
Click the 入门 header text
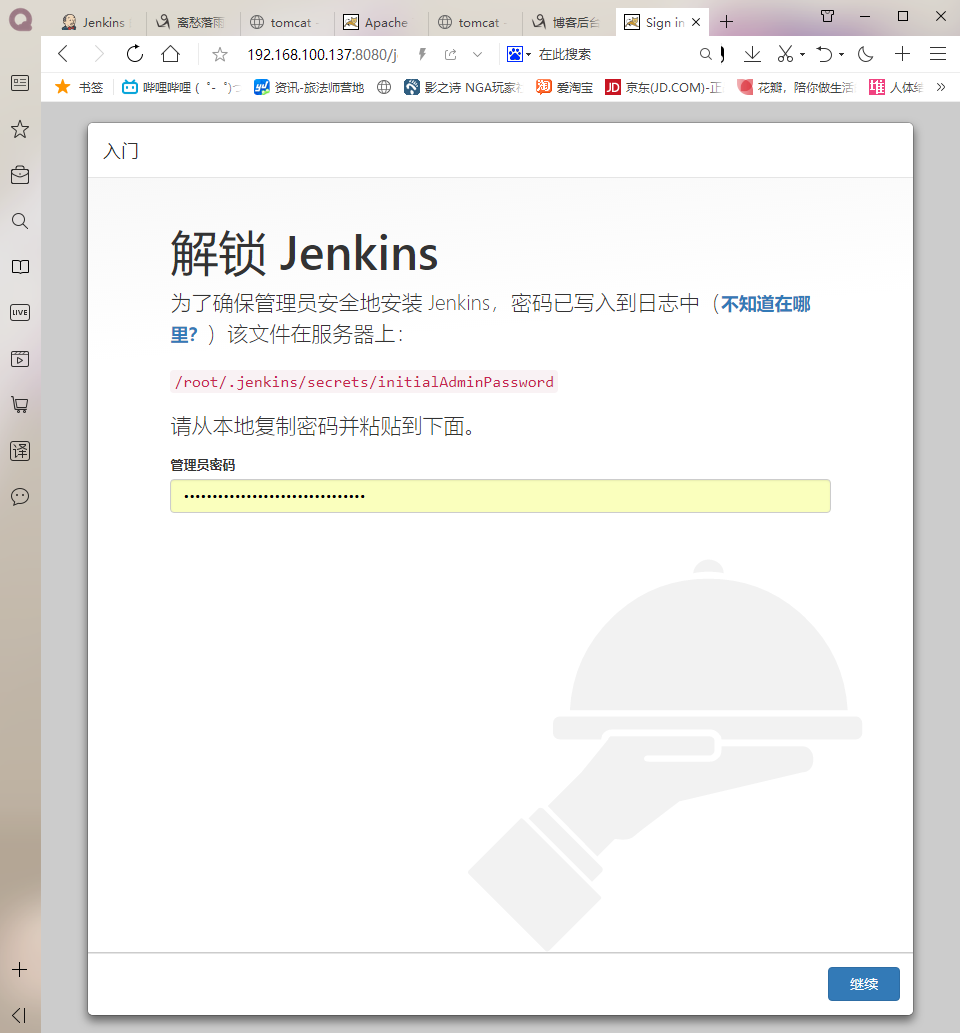(121, 151)
